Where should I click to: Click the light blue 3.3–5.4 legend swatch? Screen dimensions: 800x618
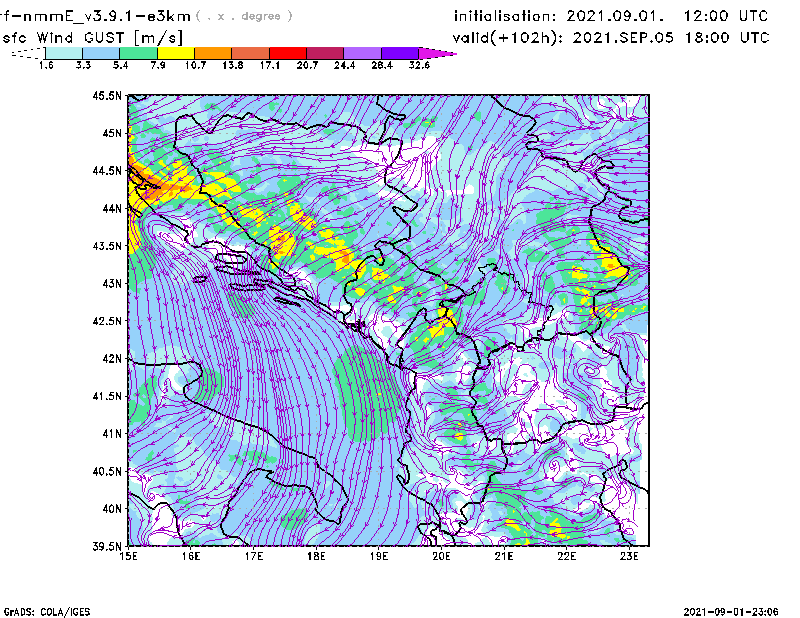[x=101, y=53]
